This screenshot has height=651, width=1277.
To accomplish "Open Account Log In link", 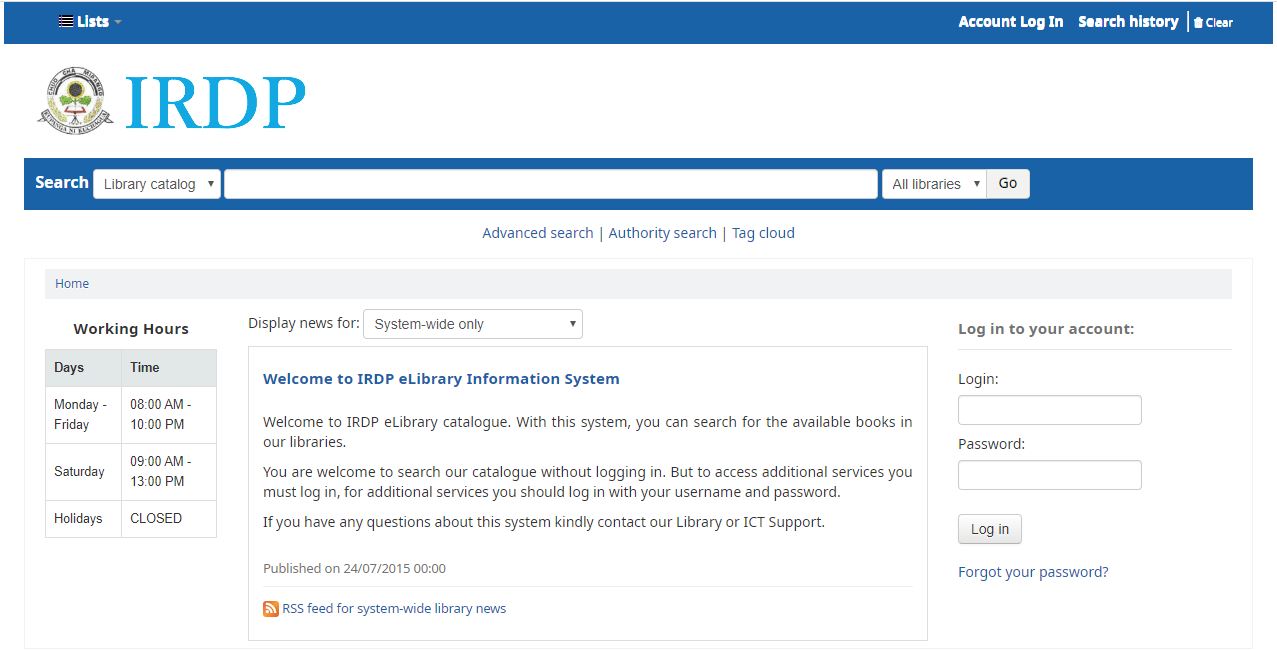I will [1010, 22].
